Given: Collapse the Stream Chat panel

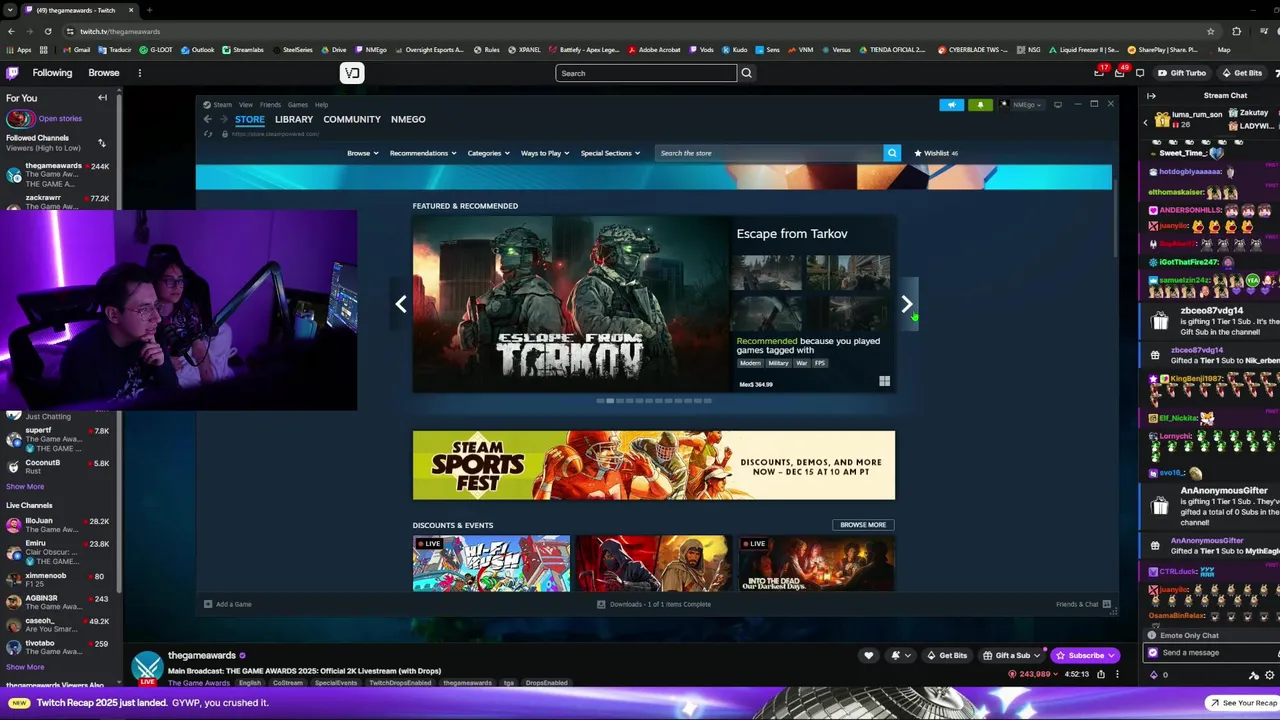Looking at the screenshot, I should (1151, 96).
